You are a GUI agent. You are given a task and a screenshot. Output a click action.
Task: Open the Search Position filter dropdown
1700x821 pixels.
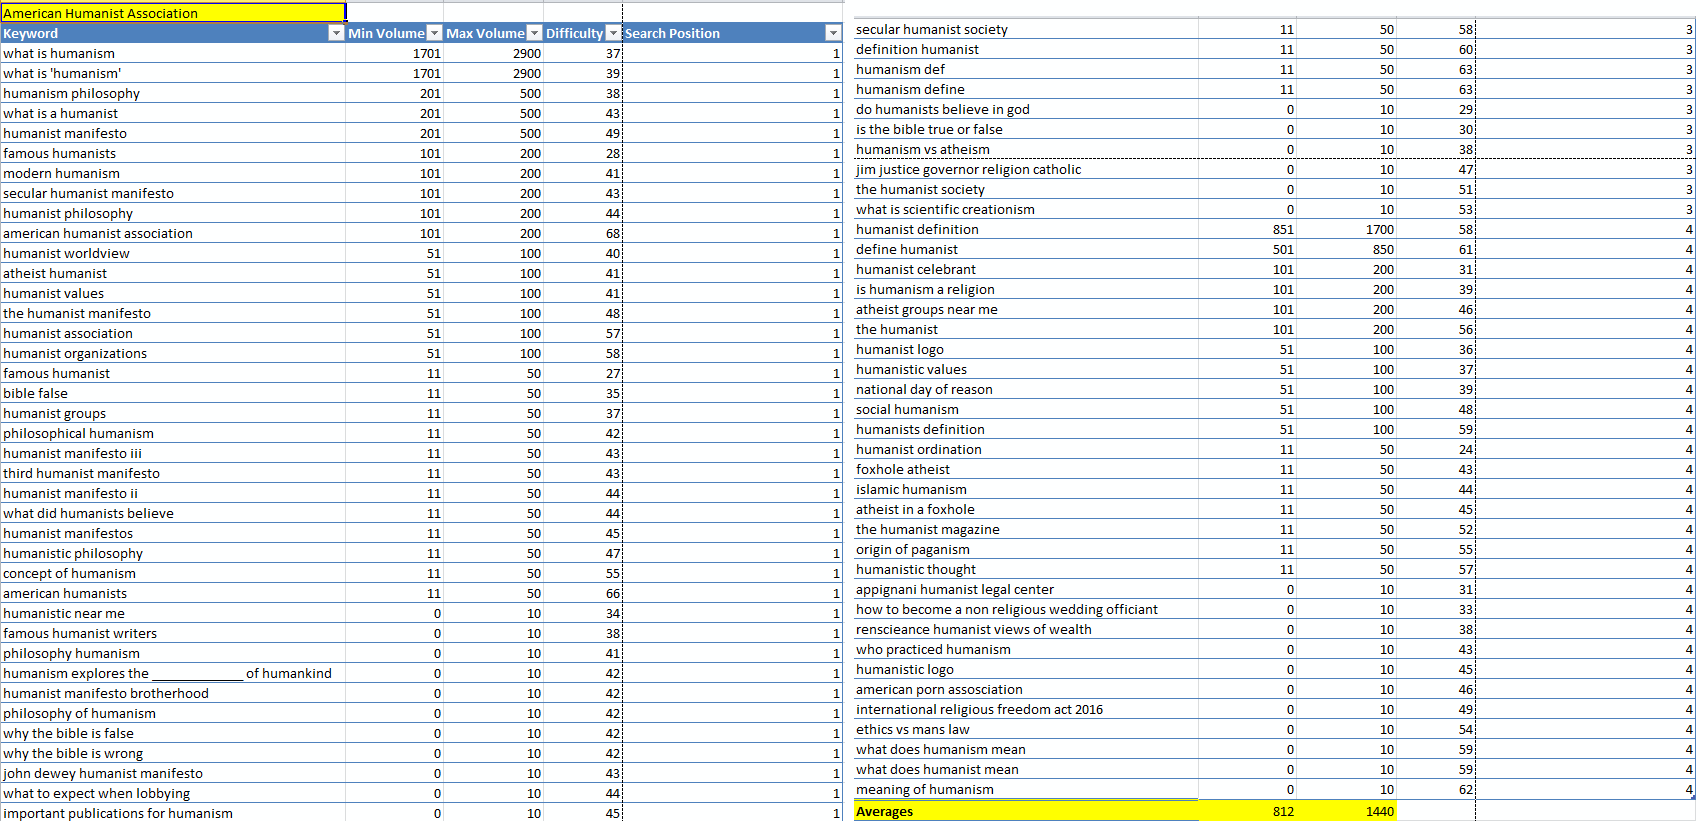[x=833, y=33]
